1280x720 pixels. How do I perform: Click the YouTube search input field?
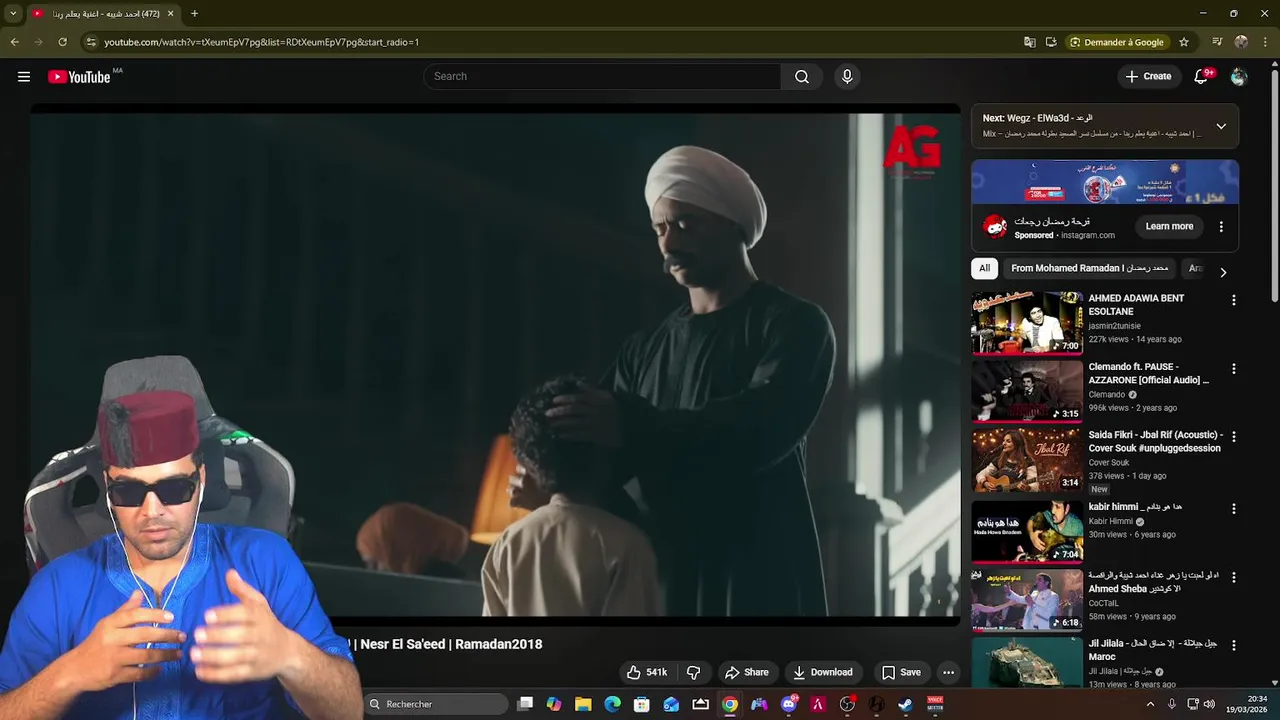(x=602, y=77)
